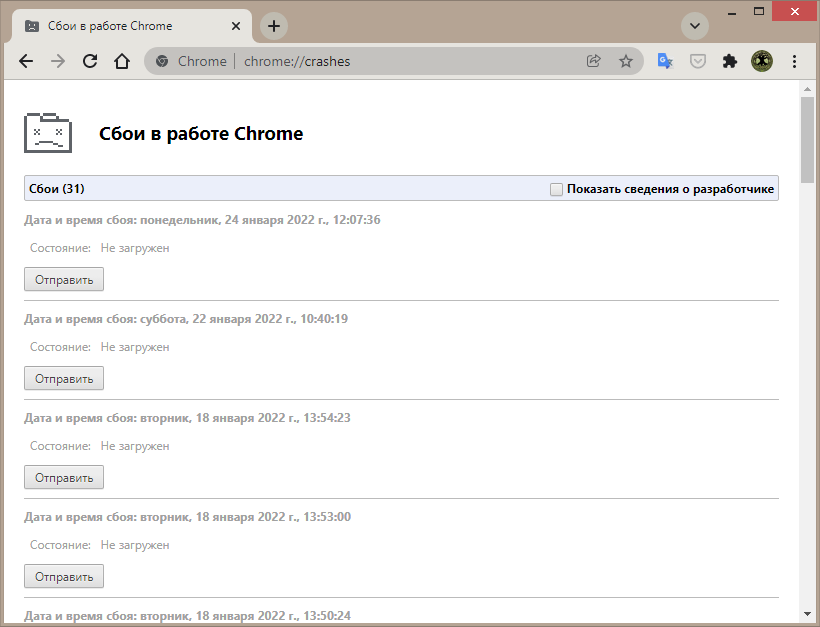The image size is (820, 627).
Task: Open a new tab with the plus button
Action: (x=274, y=26)
